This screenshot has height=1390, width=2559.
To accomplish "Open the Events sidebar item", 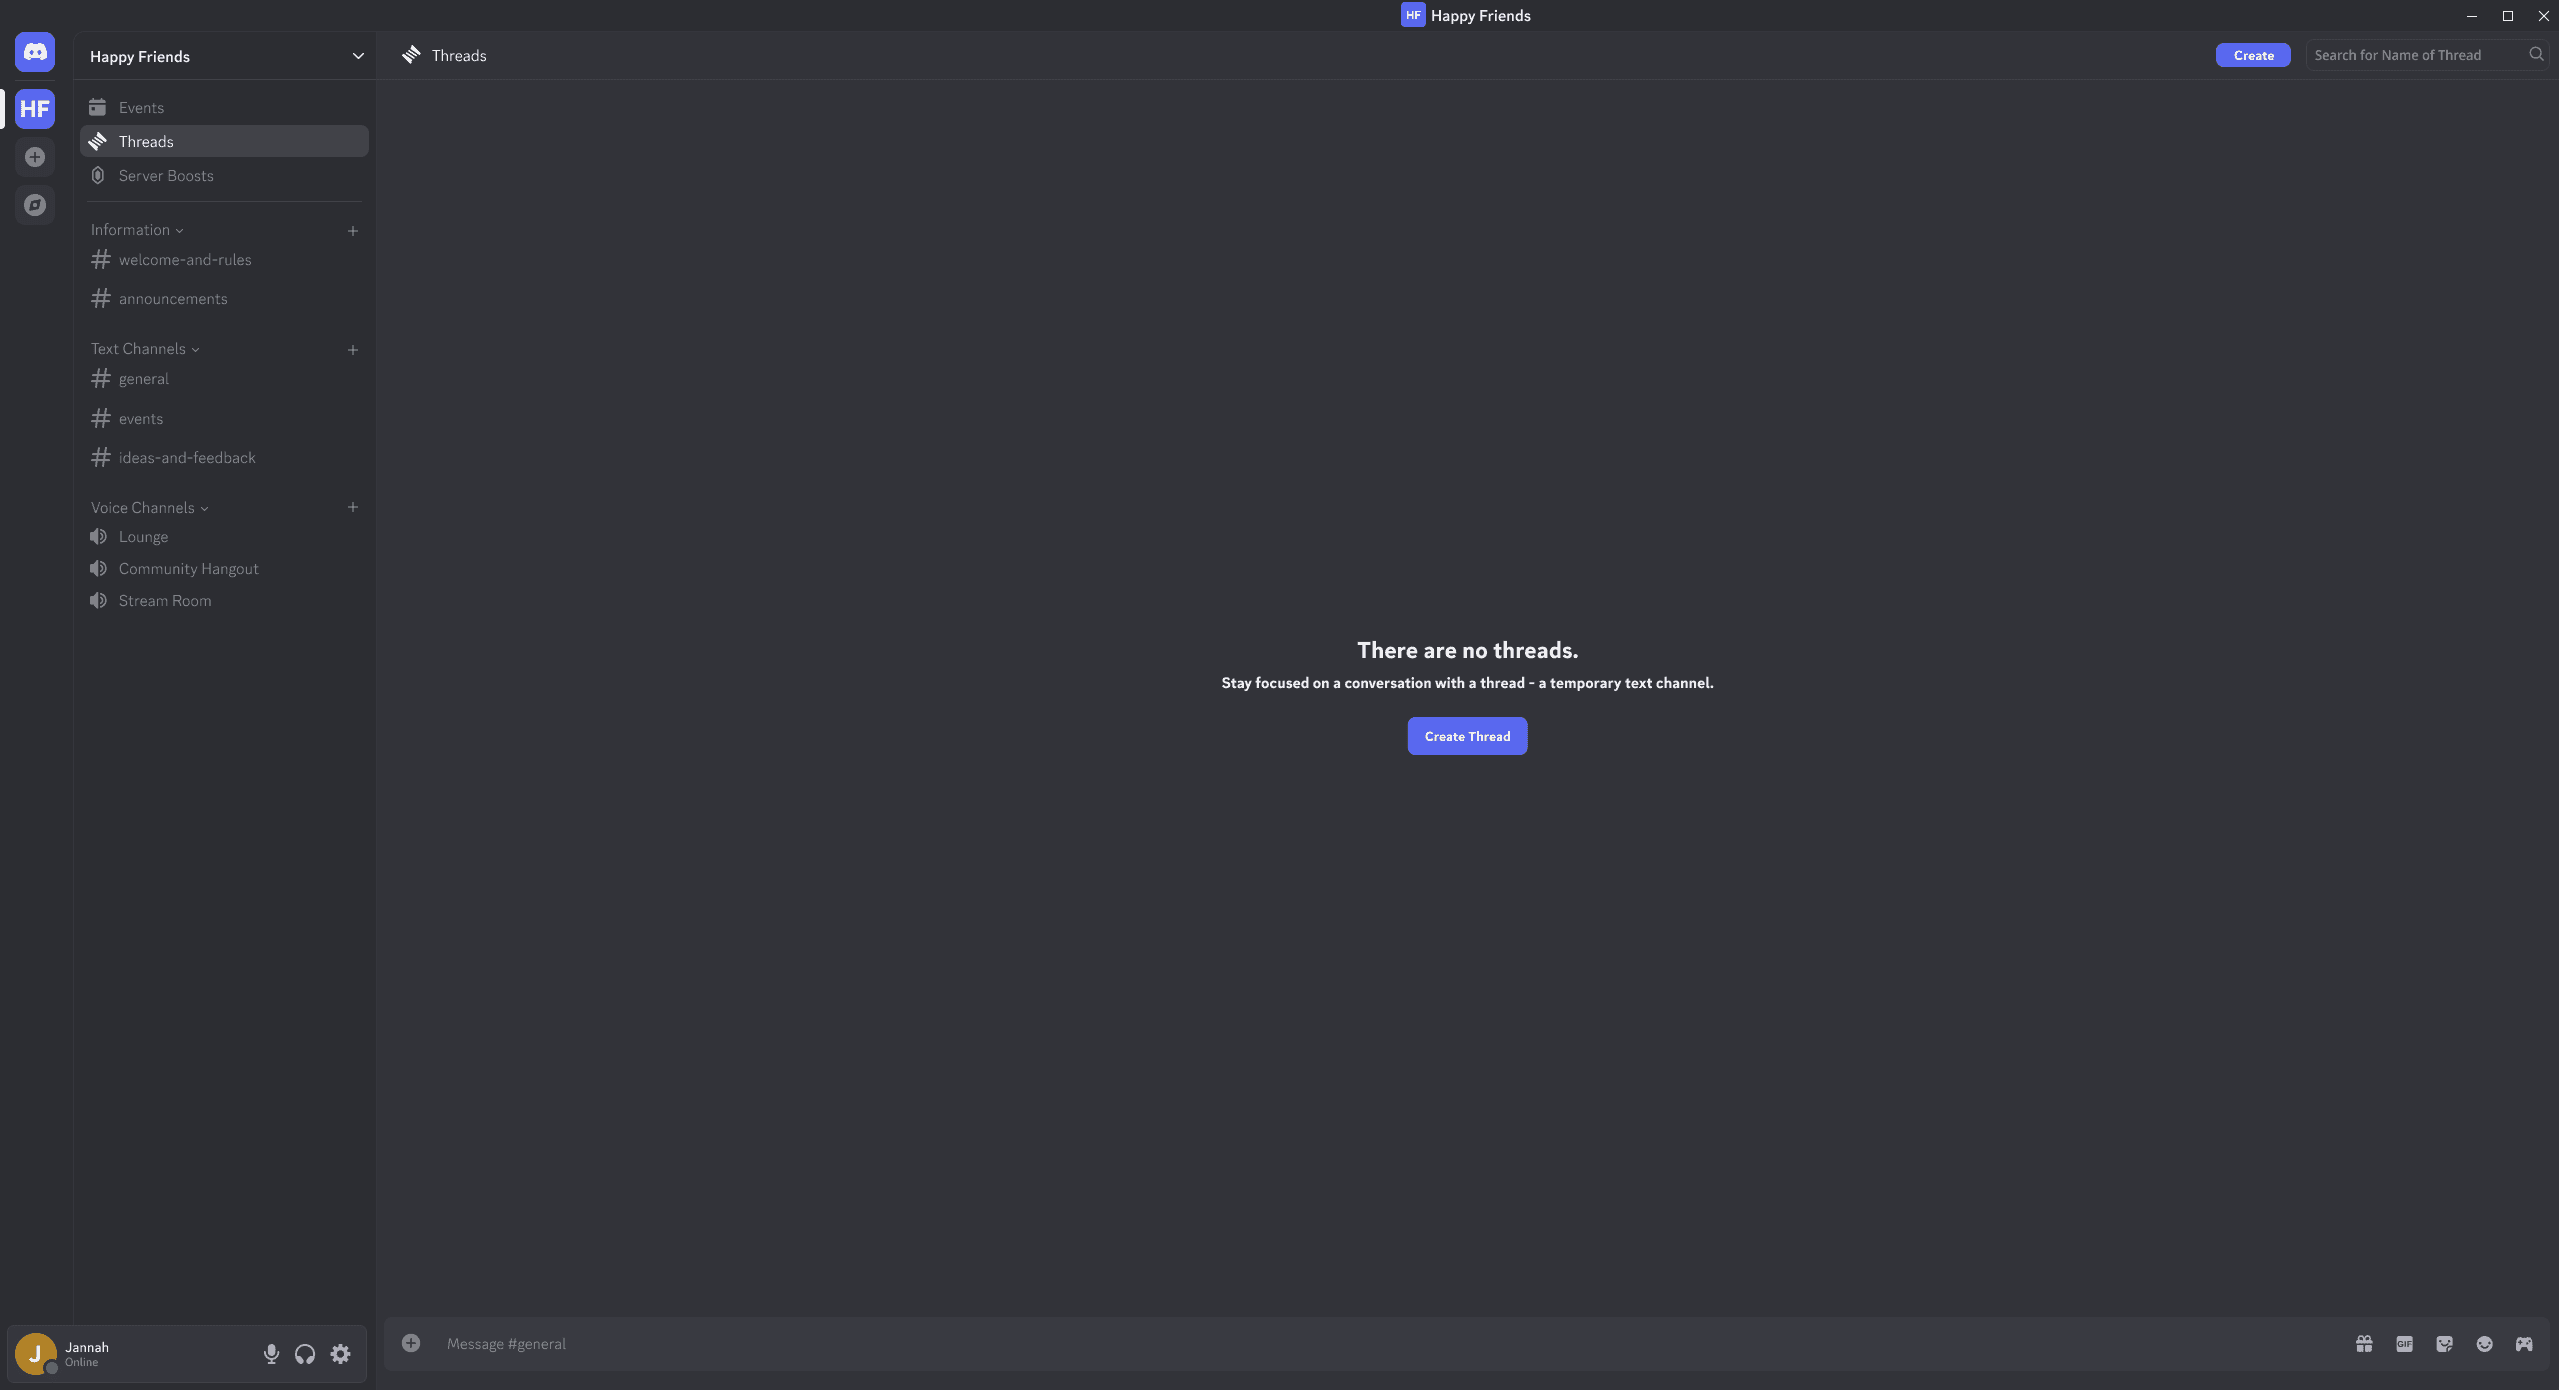I will point(141,108).
